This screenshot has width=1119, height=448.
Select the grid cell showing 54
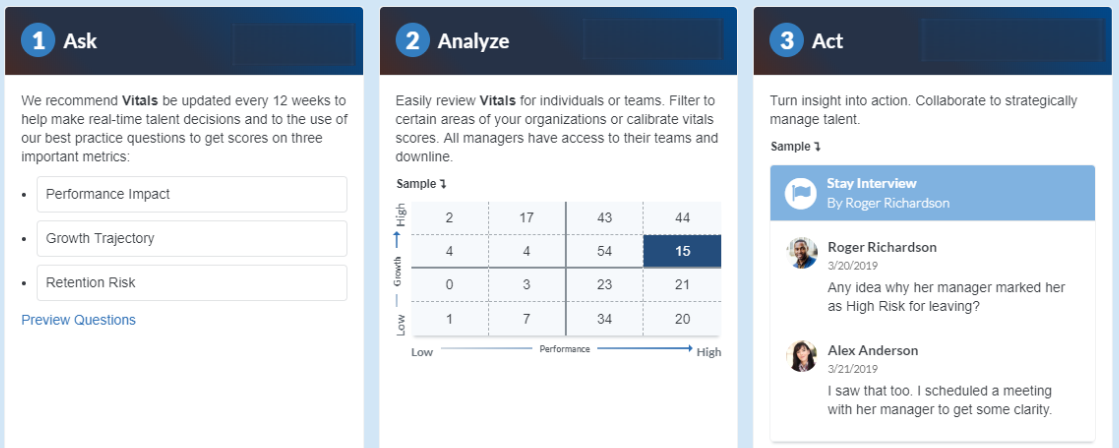pyautogui.click(x=604, y=251)
